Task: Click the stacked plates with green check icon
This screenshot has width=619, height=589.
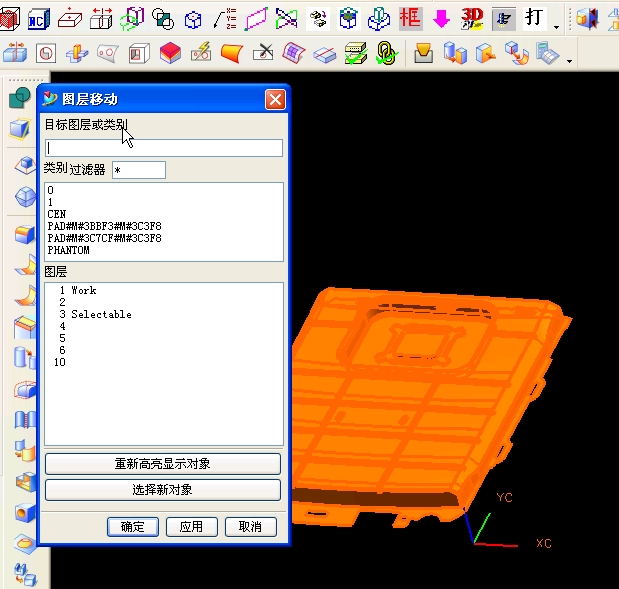Action: point(356,53)
